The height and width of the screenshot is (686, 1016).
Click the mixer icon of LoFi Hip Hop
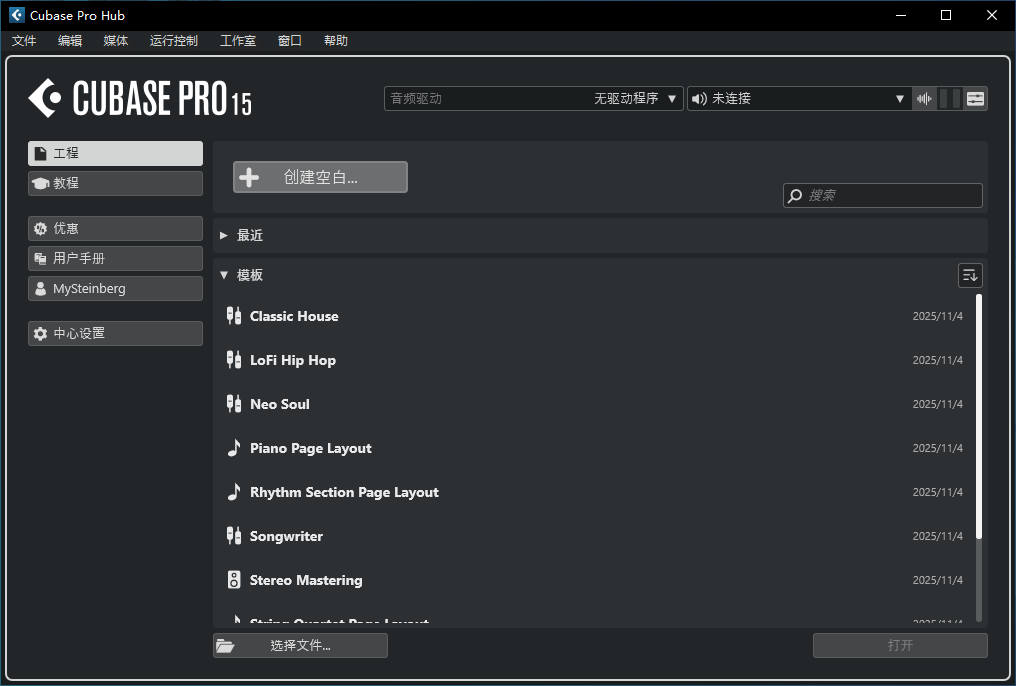[234, 360]
